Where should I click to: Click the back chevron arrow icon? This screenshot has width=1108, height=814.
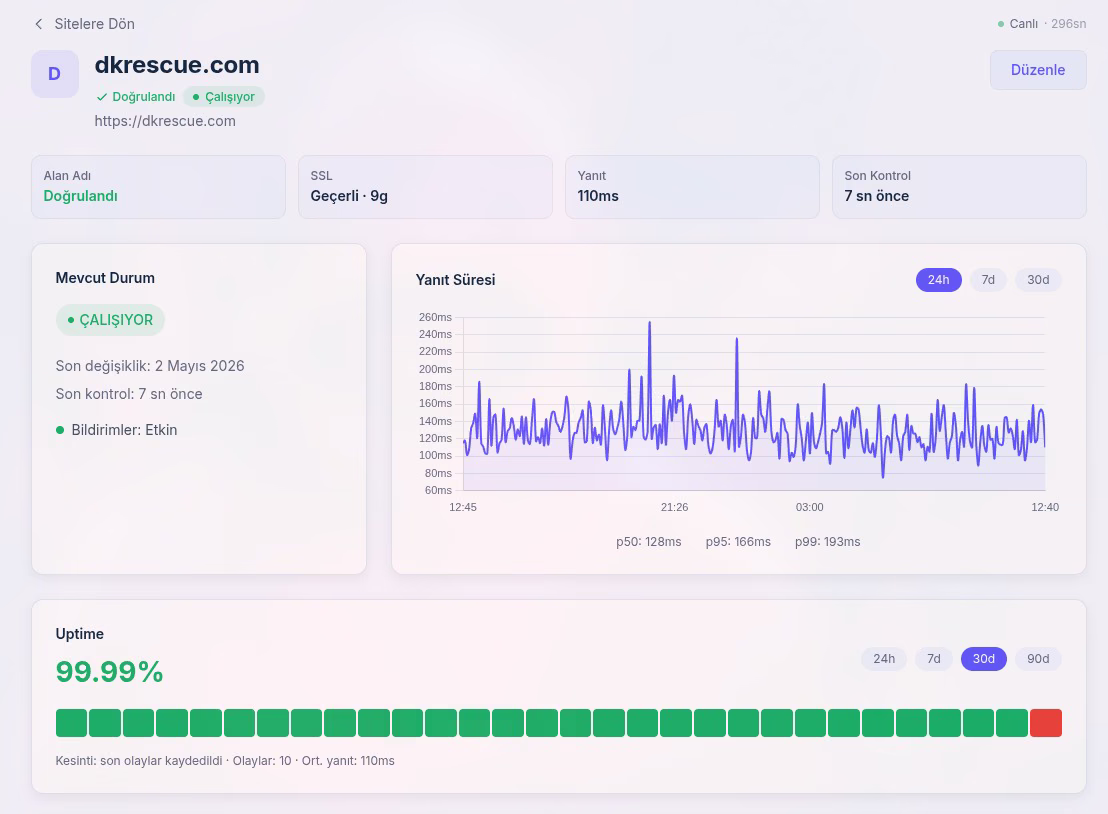point(39,24)
